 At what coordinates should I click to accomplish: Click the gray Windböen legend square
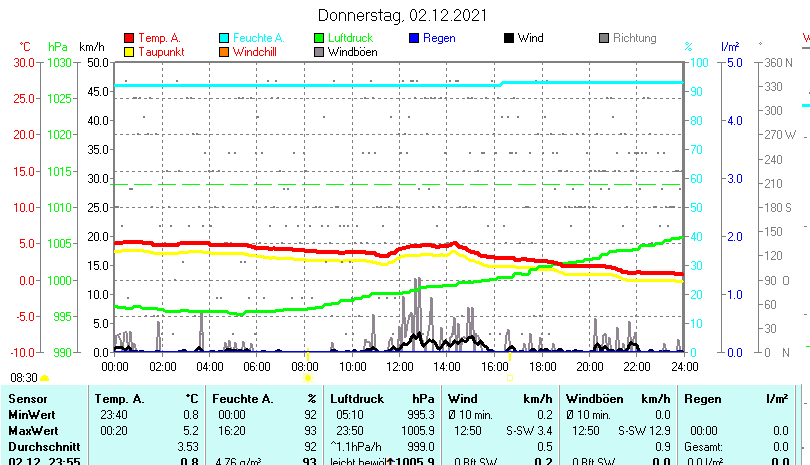tap(319, 52)
